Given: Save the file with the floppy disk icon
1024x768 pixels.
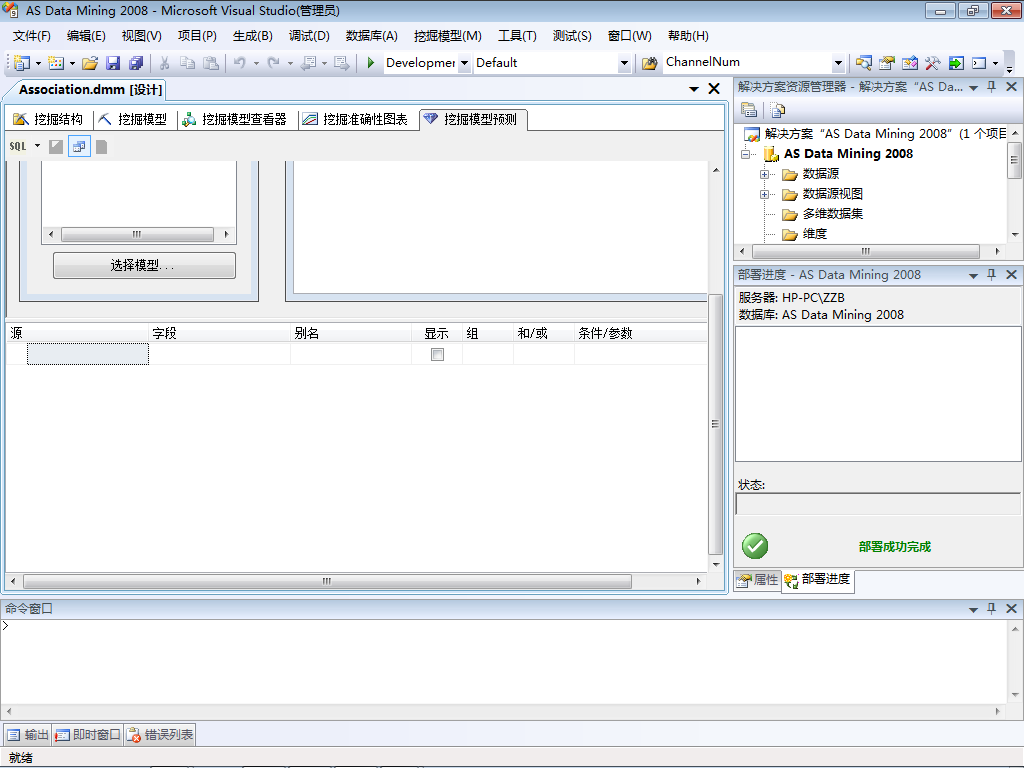Looking at the screenshot, I should [113, 63].
